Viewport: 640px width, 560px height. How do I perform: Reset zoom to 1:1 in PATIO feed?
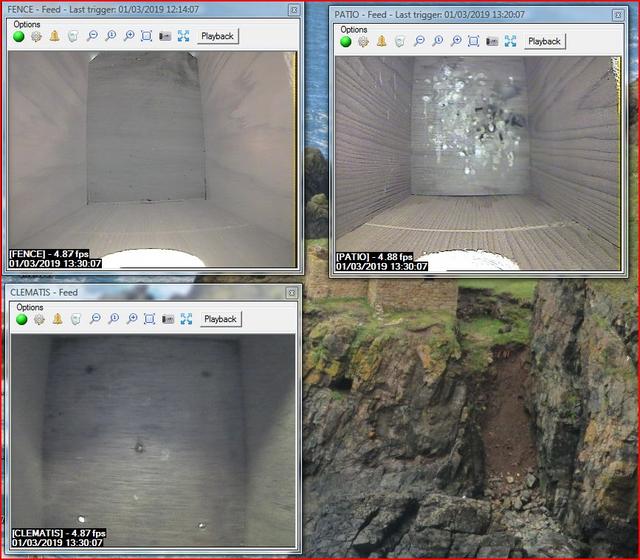438,41
